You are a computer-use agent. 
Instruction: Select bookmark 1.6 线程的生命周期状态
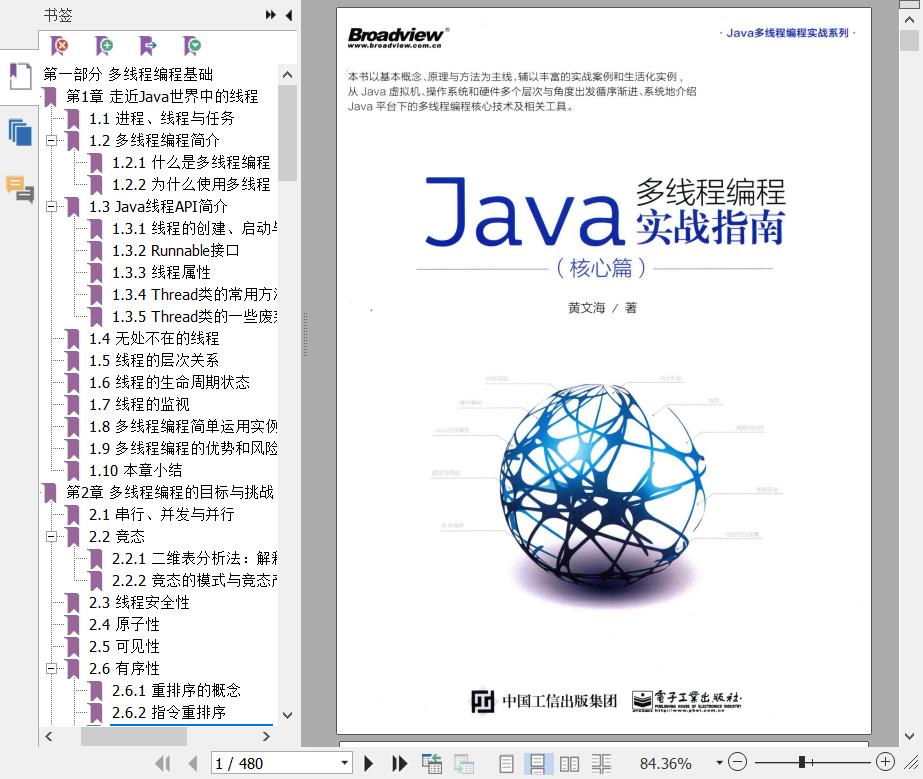(x=170, y=383)
